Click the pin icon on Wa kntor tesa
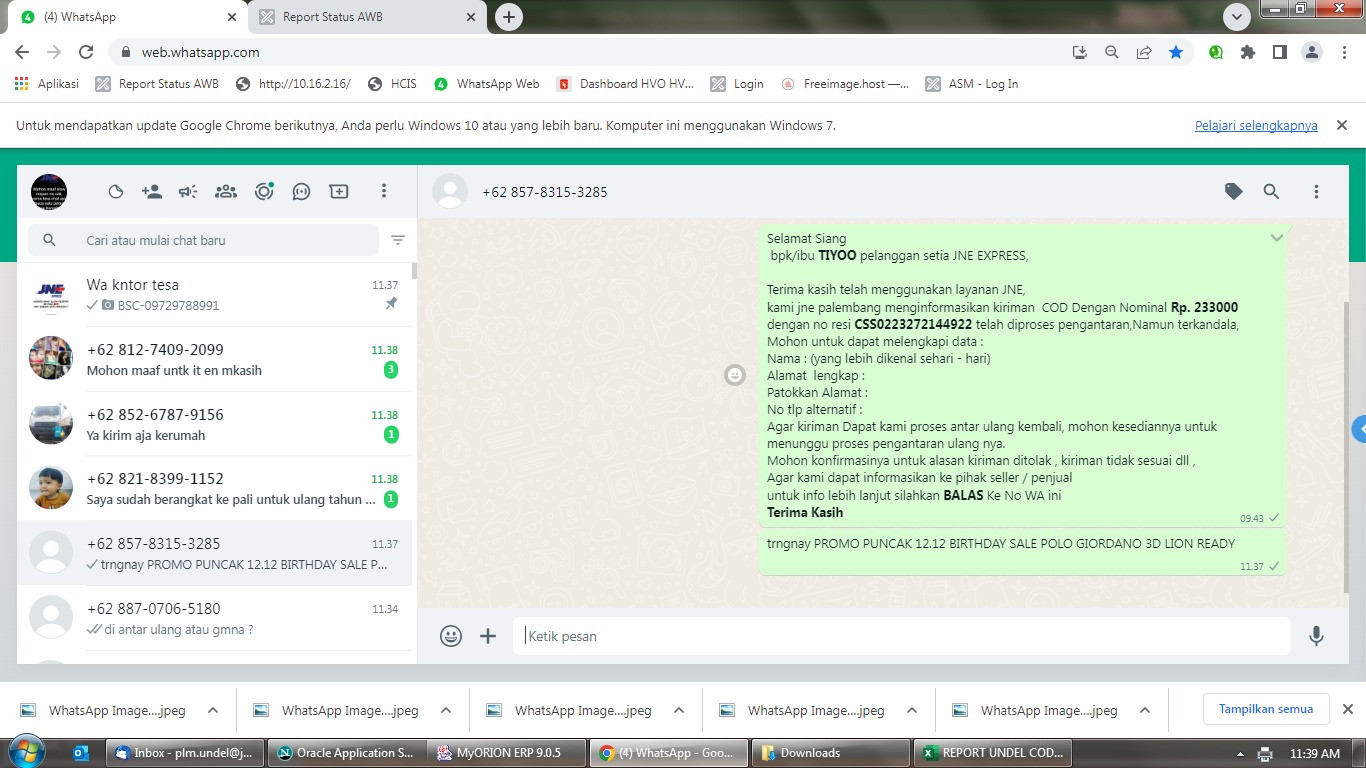This screenshot has width=1366, height=768. (x=391, y=304)
